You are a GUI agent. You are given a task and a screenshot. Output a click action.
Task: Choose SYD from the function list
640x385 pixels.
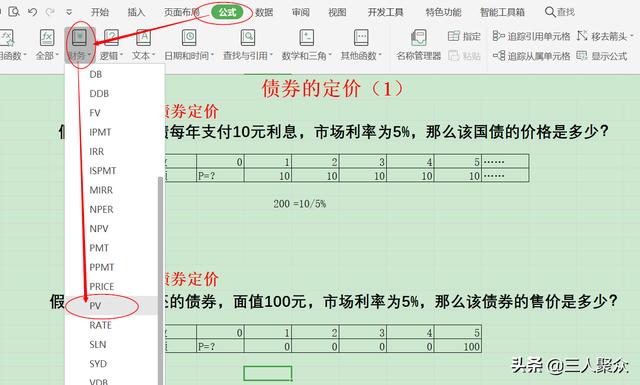click(x=111, y=363)
